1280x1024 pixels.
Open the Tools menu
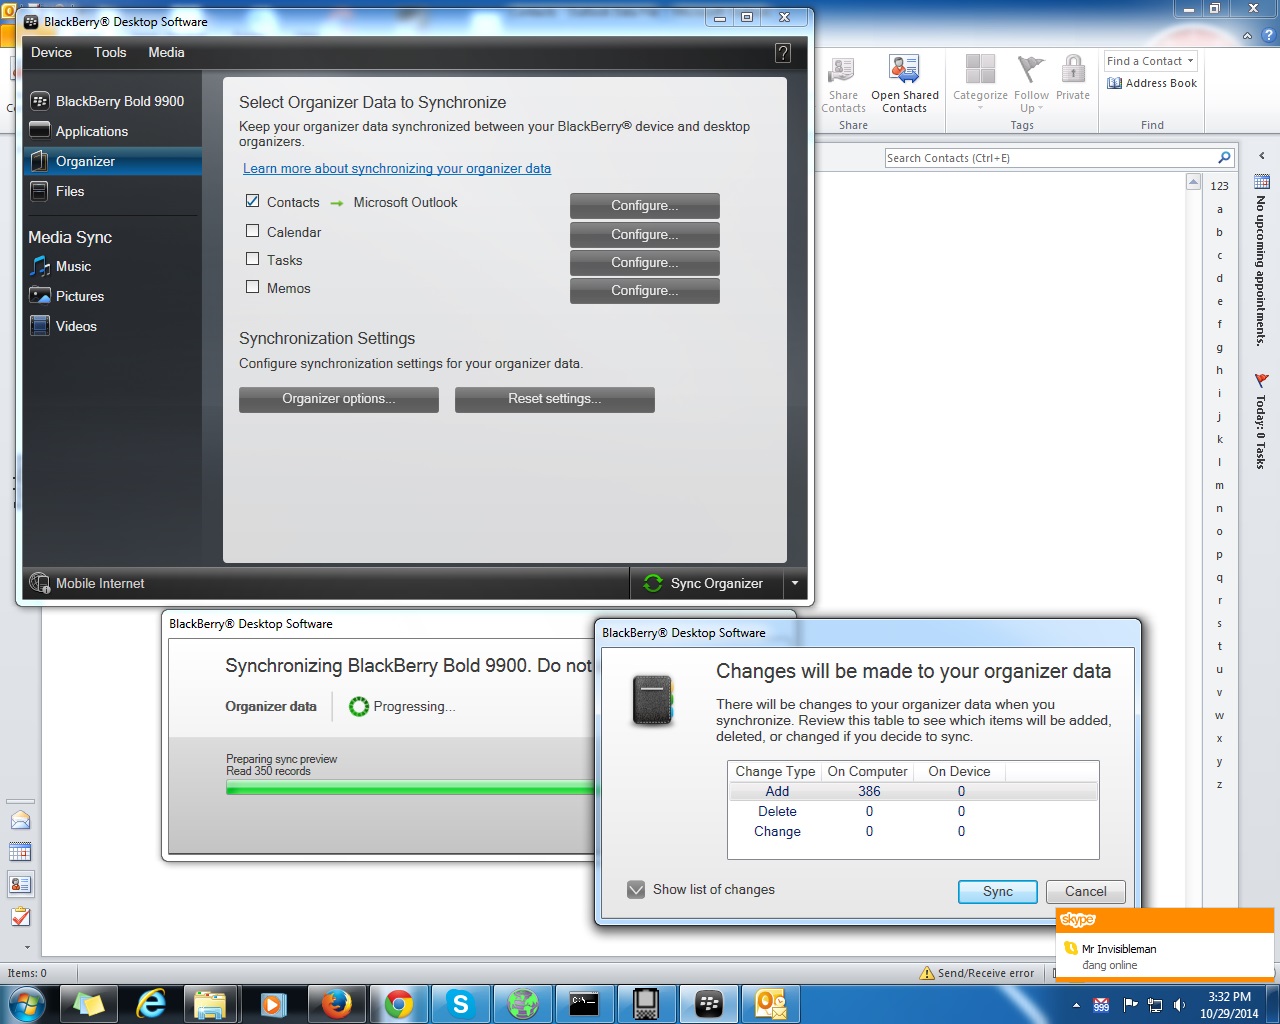[x=110, y=52]
